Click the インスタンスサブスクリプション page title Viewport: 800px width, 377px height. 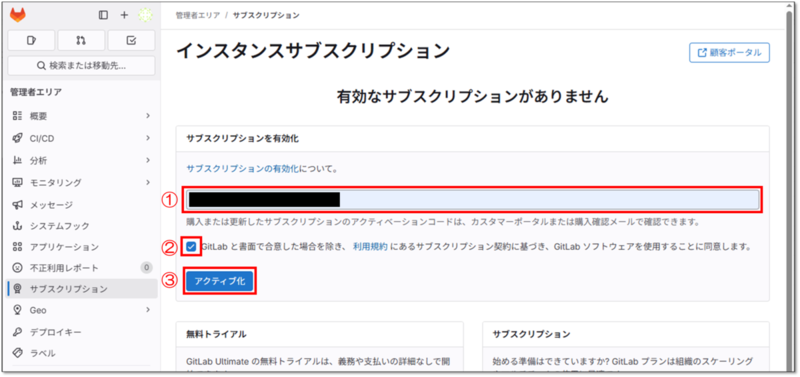[313, 51]
